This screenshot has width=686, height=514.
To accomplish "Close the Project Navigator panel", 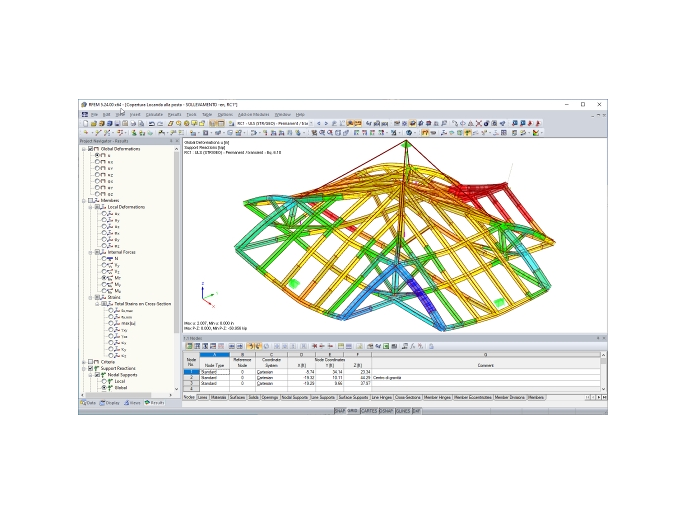I will tap(177, 141).
